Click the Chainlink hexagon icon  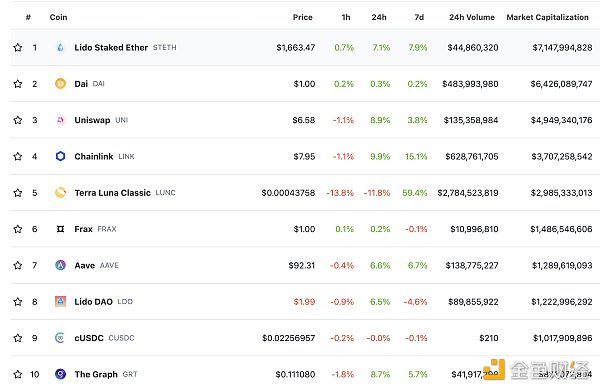[x=60, y=156]
